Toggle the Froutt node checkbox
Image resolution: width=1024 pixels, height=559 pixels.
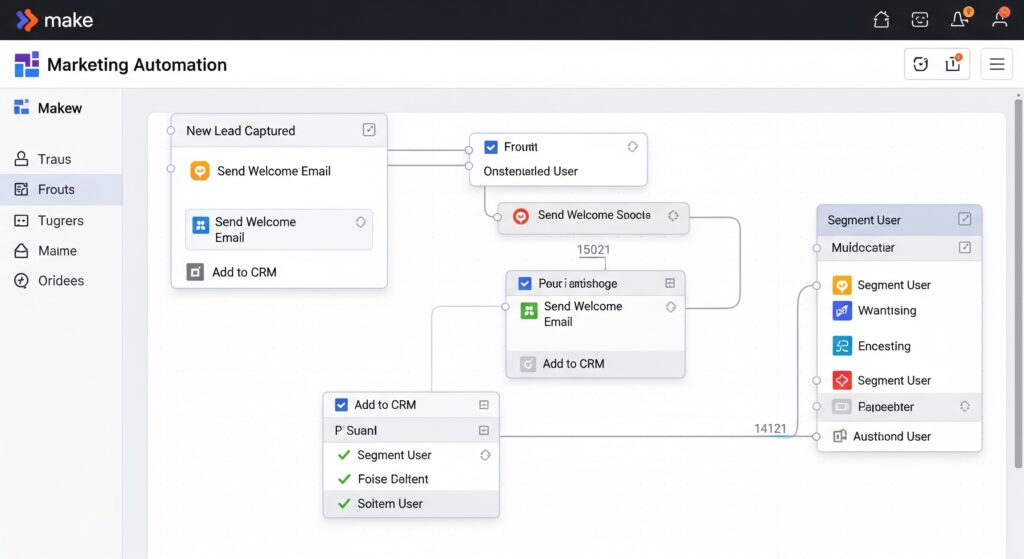coord(490,147)
